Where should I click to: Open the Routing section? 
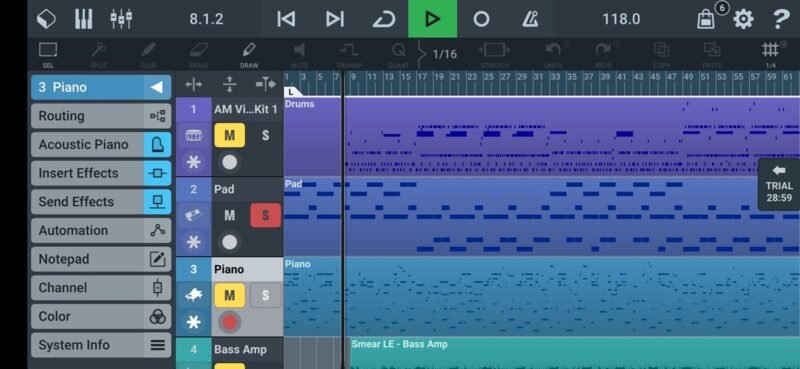point(101,116)
